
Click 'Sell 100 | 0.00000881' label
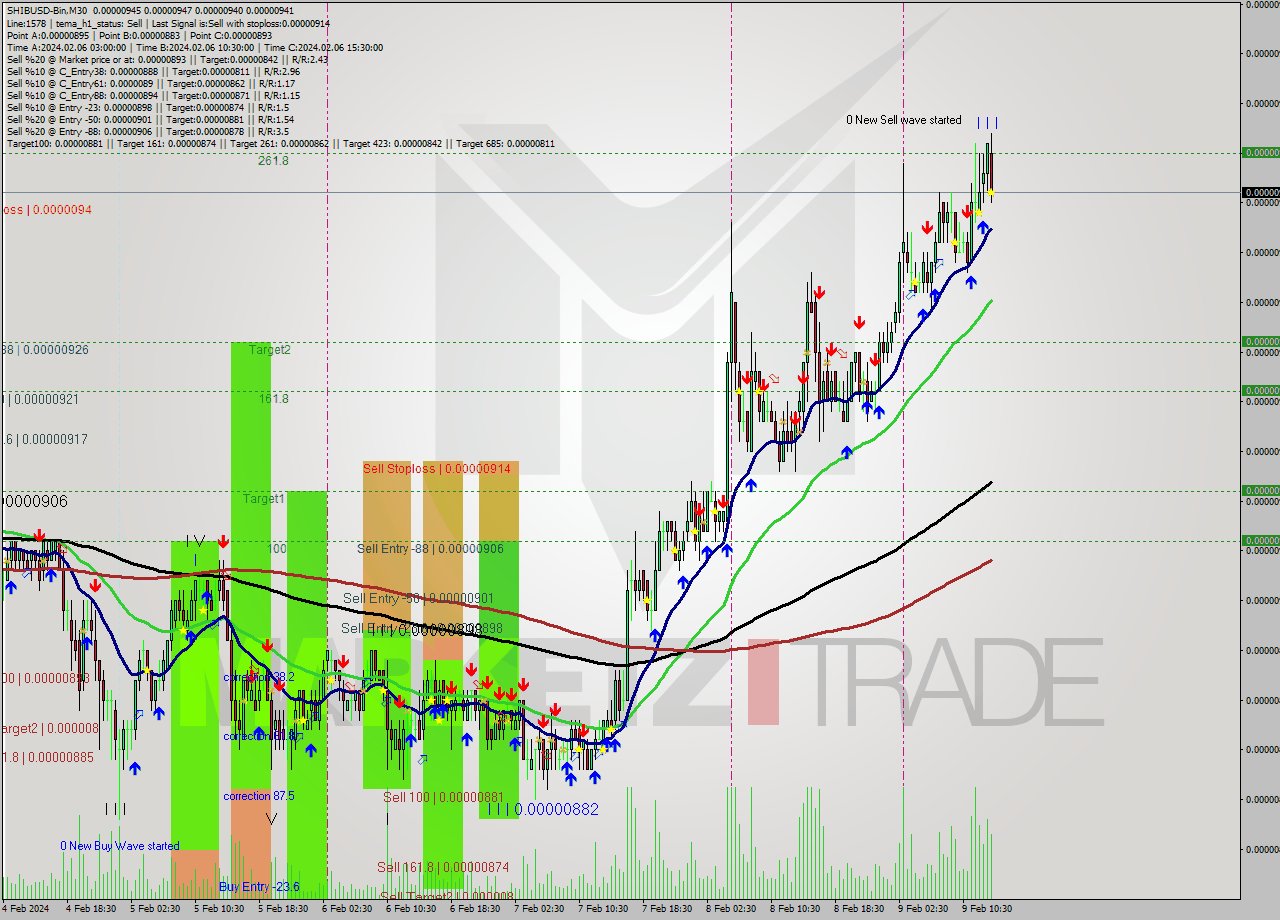click(x=446, y=797)
